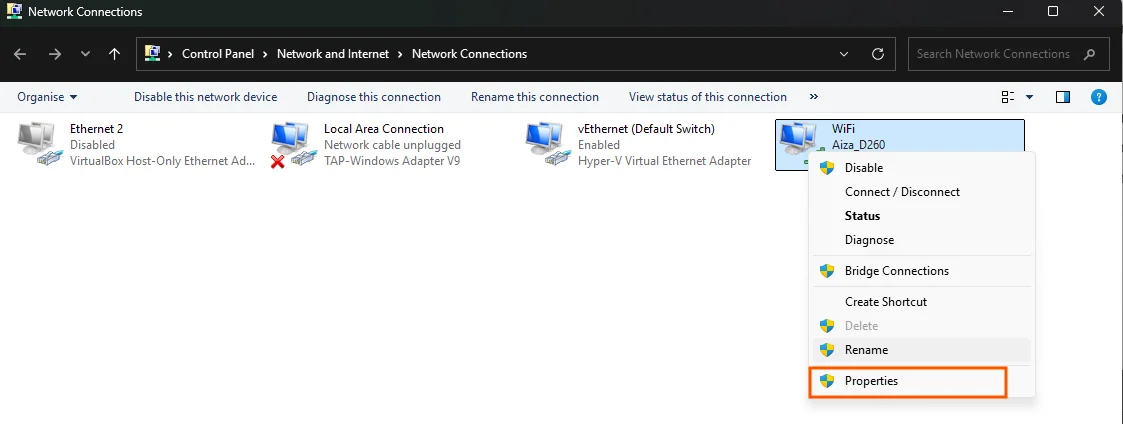The image size is (1123, 424).
Task: Open the Organise menu
Action: click(47, 97)
